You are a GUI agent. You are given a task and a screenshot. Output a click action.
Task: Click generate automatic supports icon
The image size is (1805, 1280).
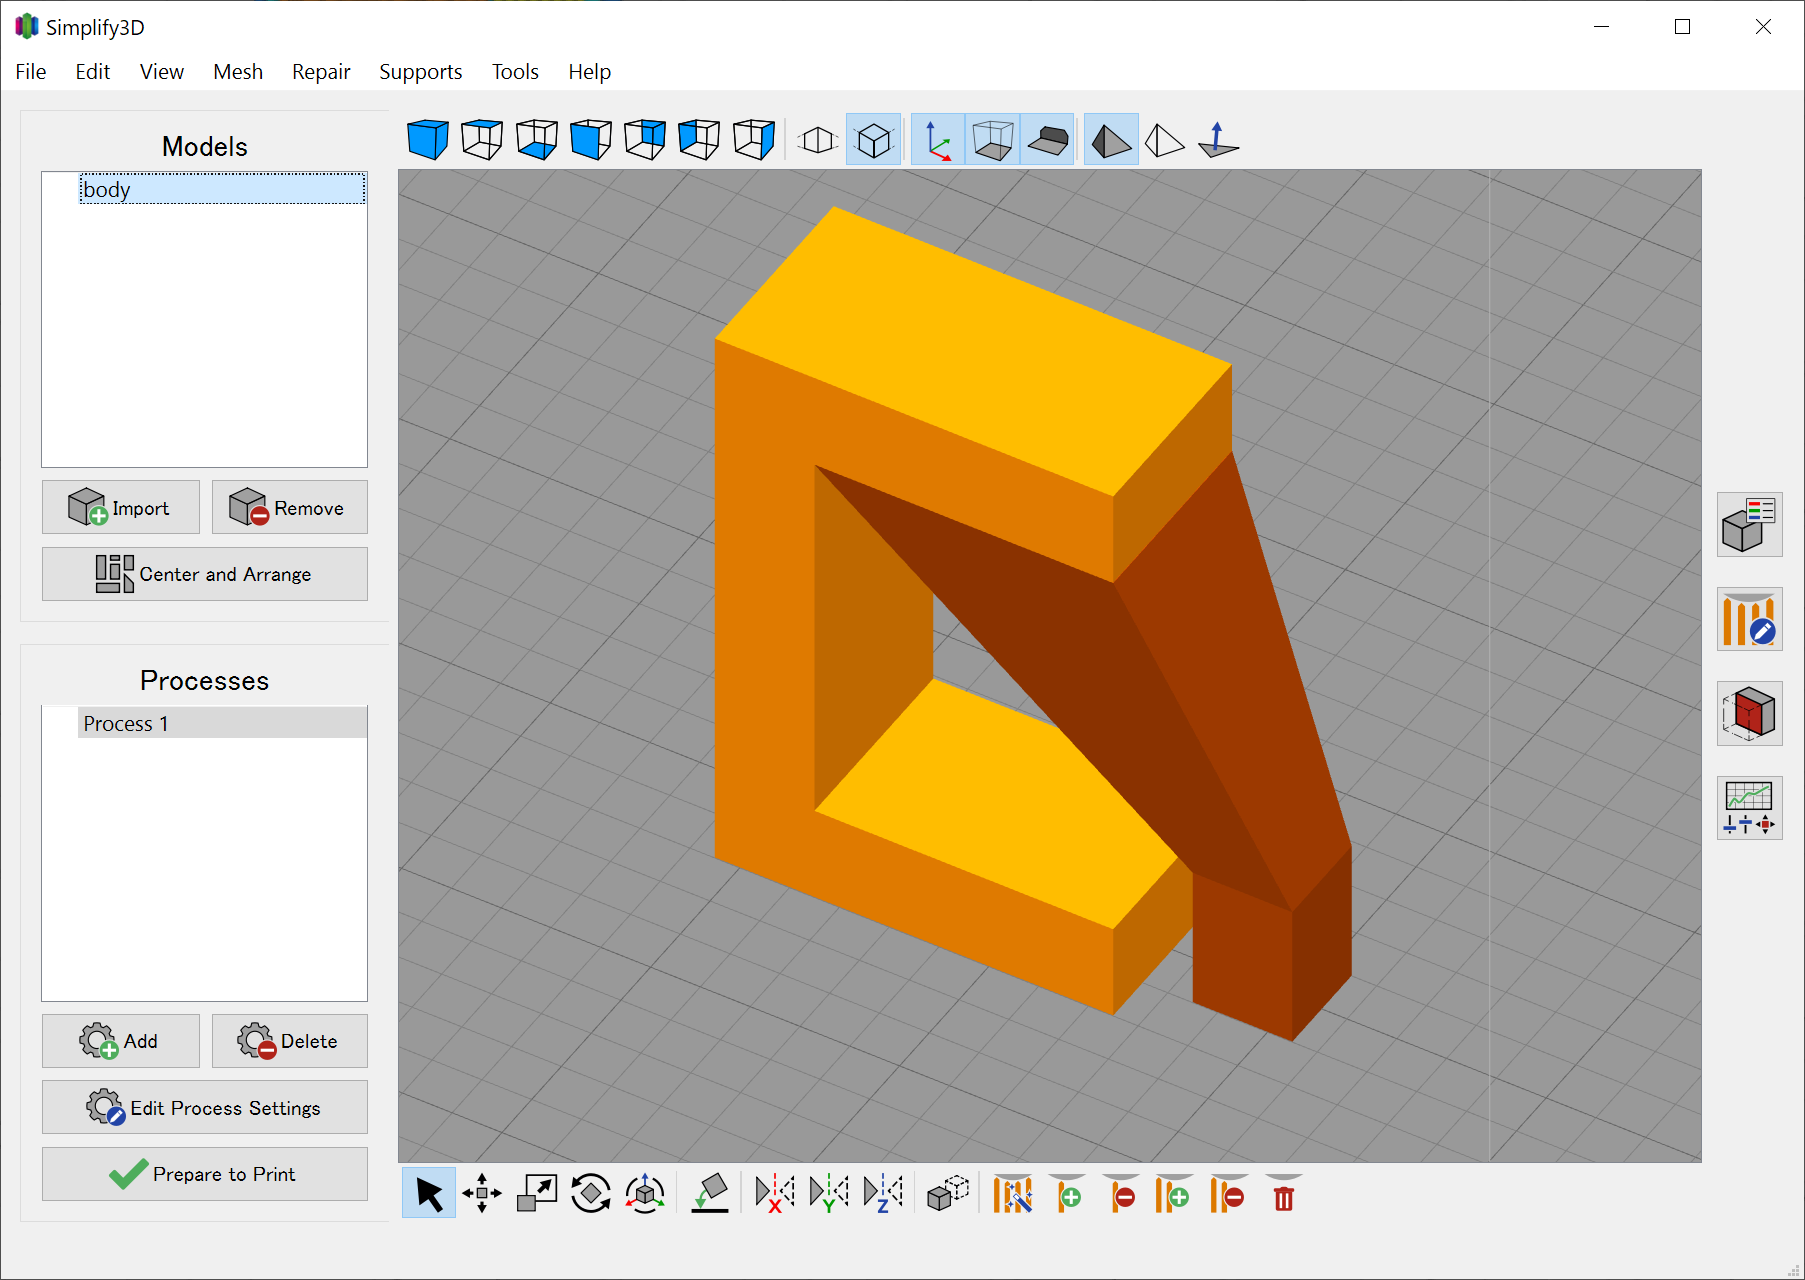coord(1013,1193)
